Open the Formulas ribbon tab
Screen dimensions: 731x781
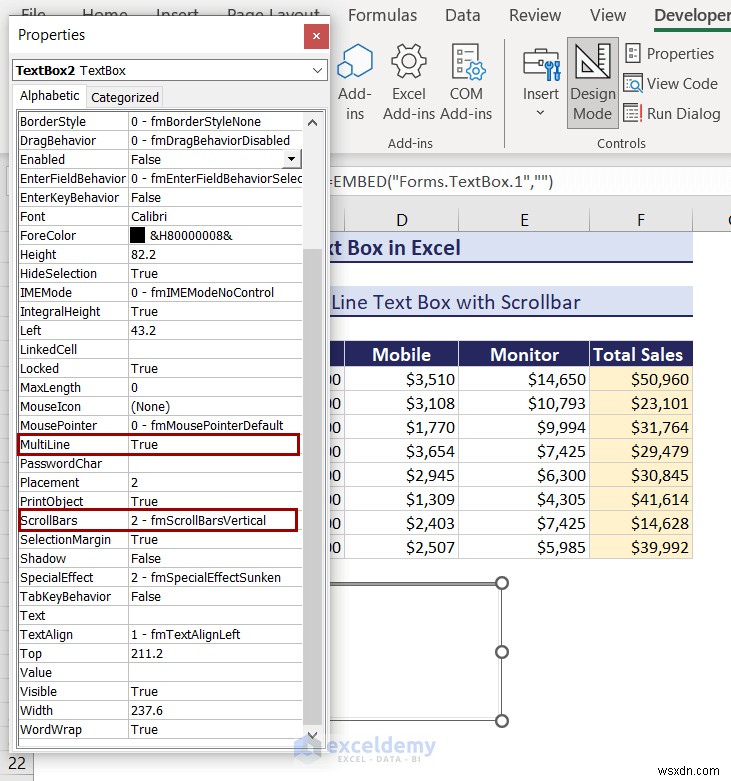[x=382, y=15]
